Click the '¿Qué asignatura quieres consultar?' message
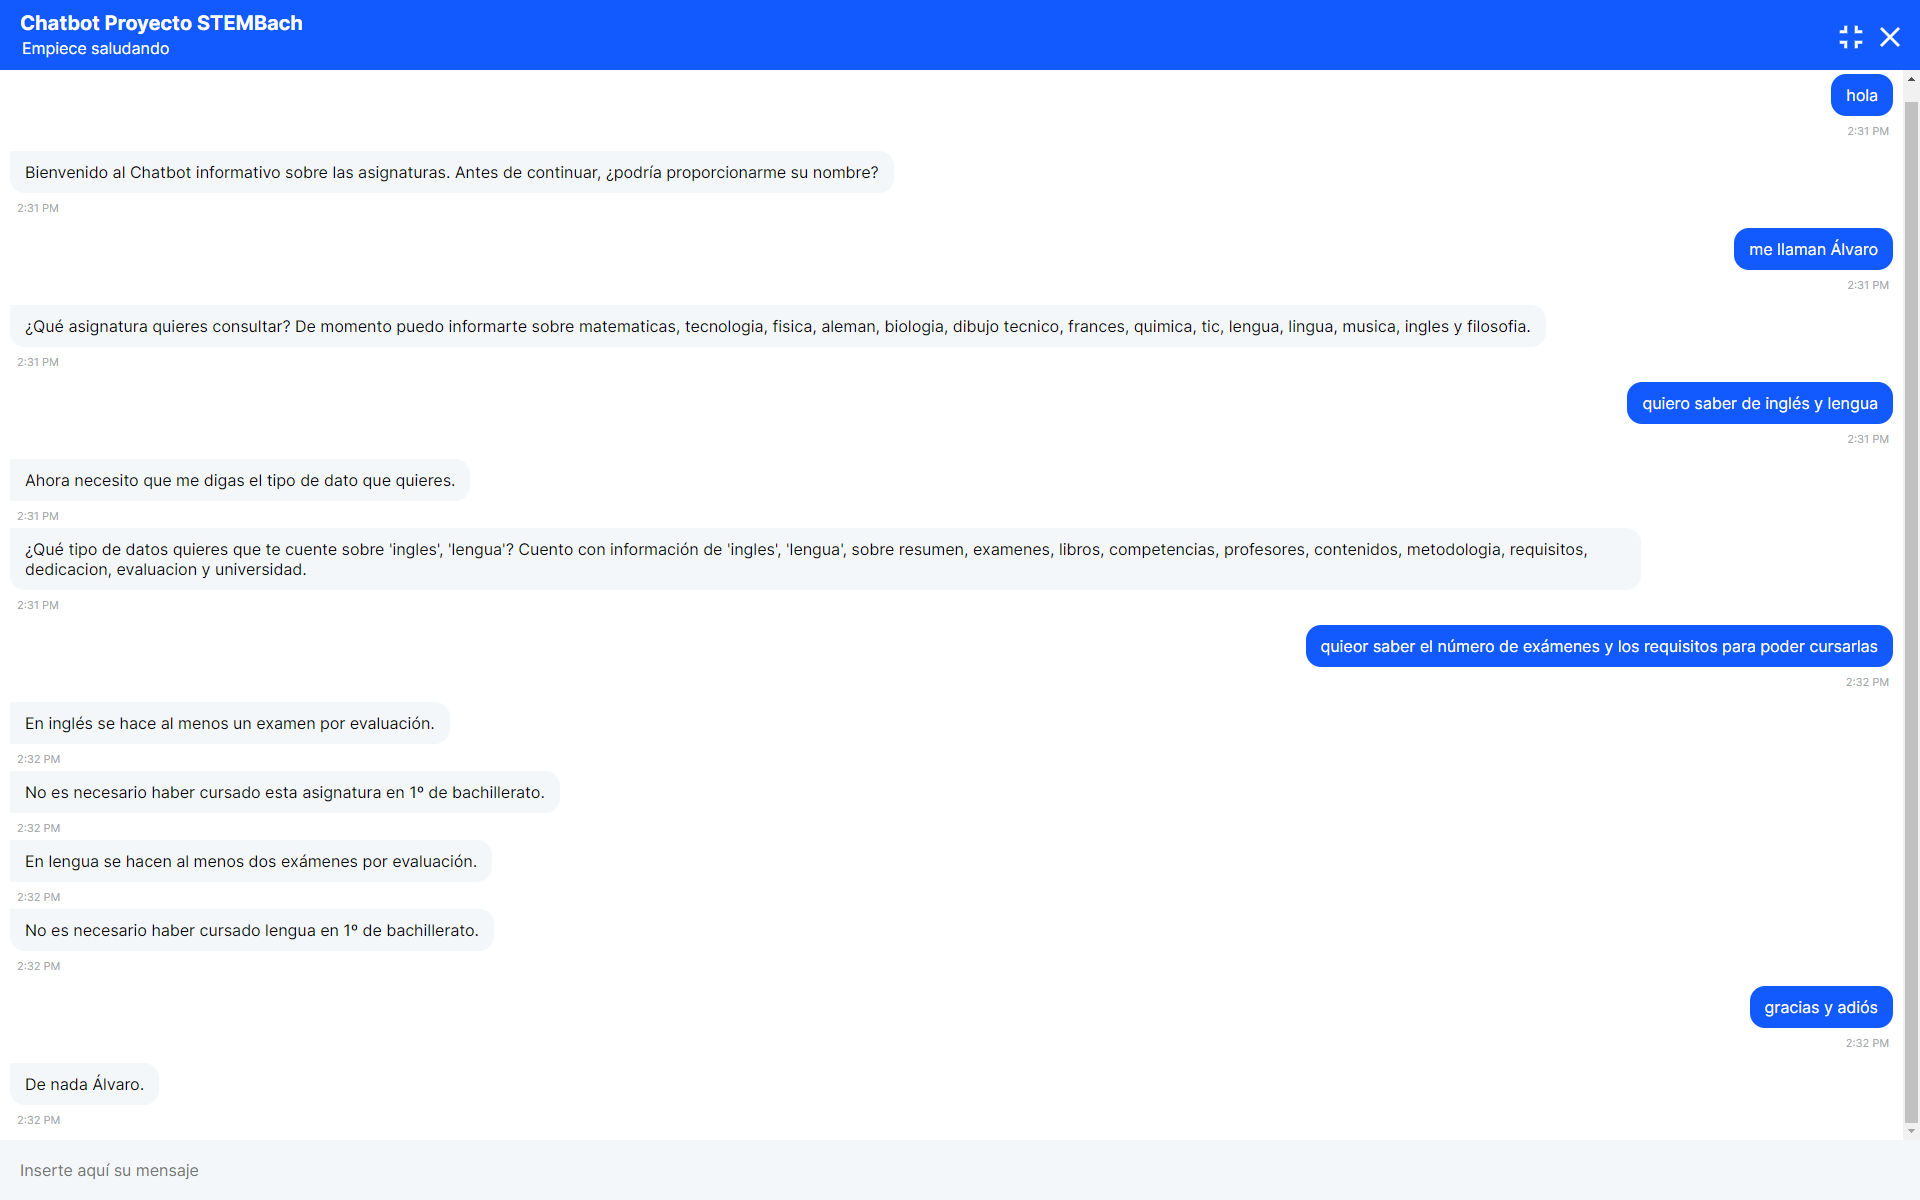This screenshot has height=1200, width=1920. [777, 326]
